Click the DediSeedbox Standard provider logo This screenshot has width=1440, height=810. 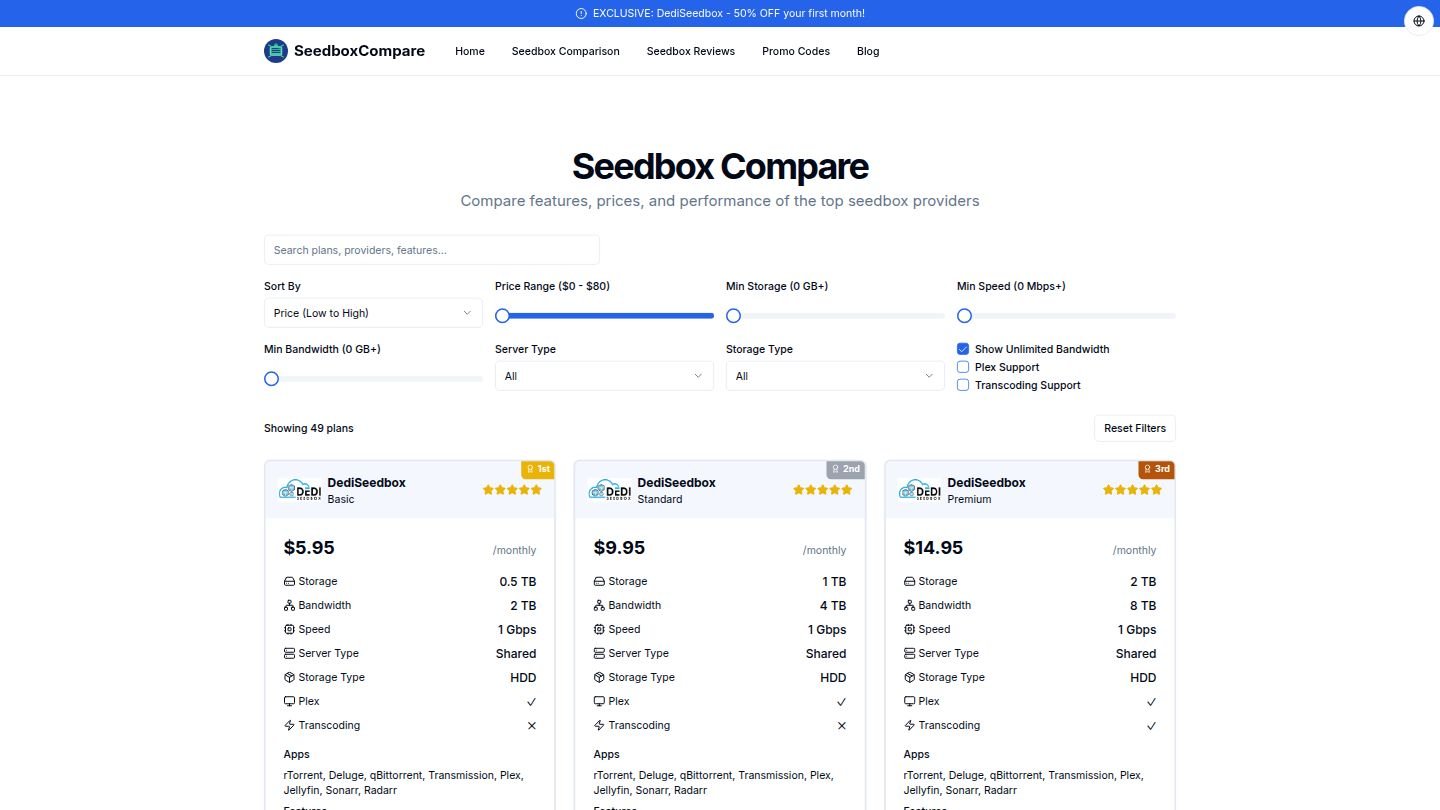(609, 490)
